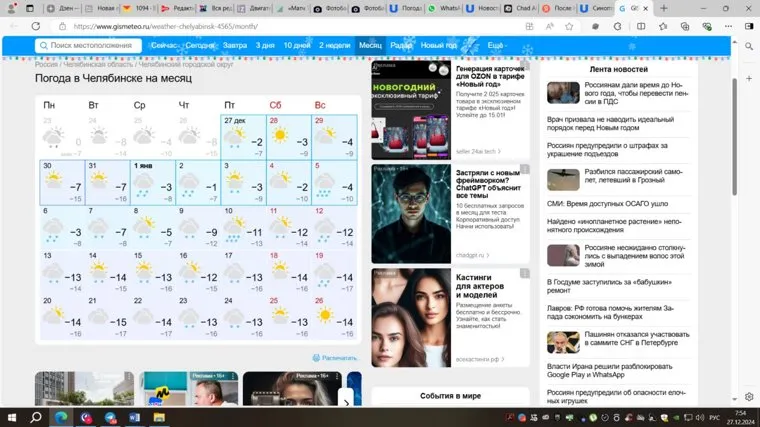The image size is (760, 427).
Task: Click next arrow on the bottom ad carousel
Action: click(x=346, y=402)
